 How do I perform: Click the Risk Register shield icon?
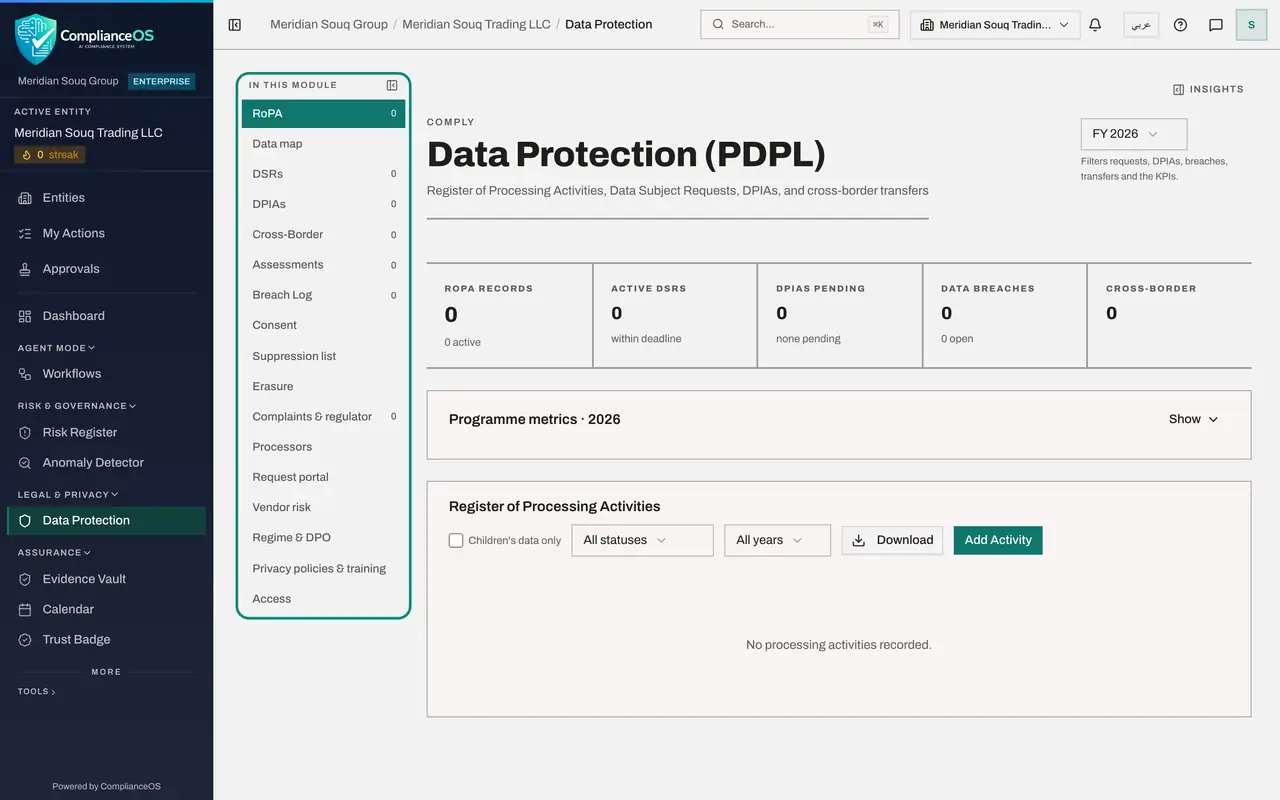[25, 433]
